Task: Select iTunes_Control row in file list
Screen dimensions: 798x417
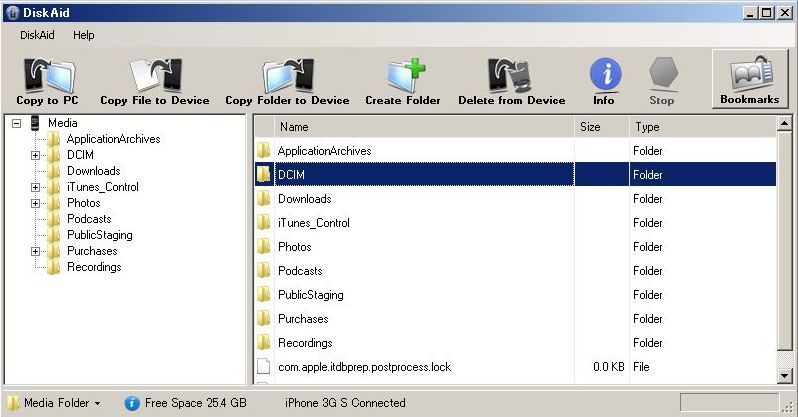Action: (516, 223)
